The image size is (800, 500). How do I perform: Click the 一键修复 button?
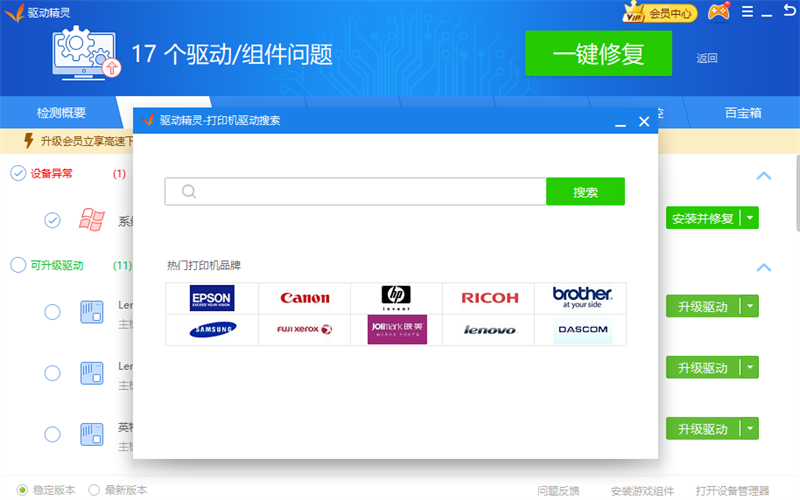coord(598,54)
